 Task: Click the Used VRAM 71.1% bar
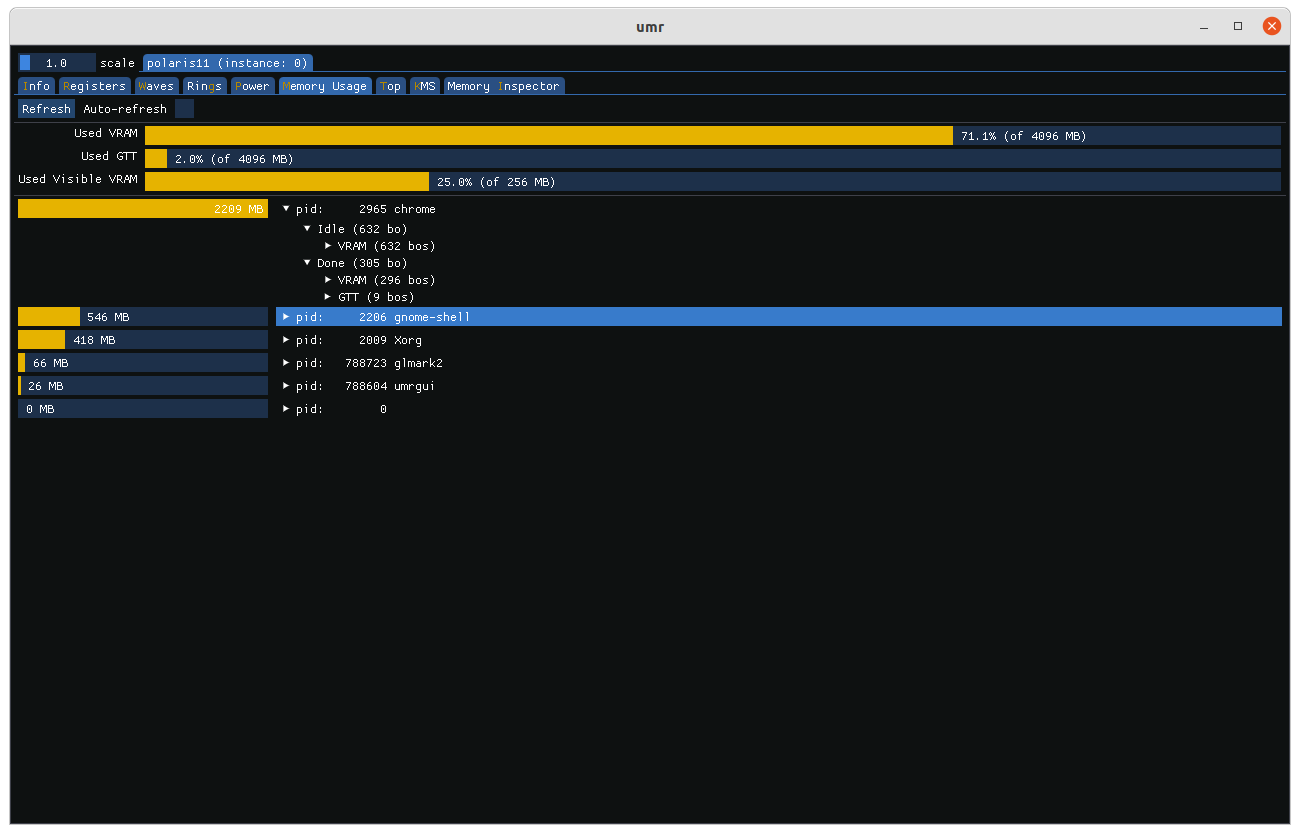(x=713, y=135)
